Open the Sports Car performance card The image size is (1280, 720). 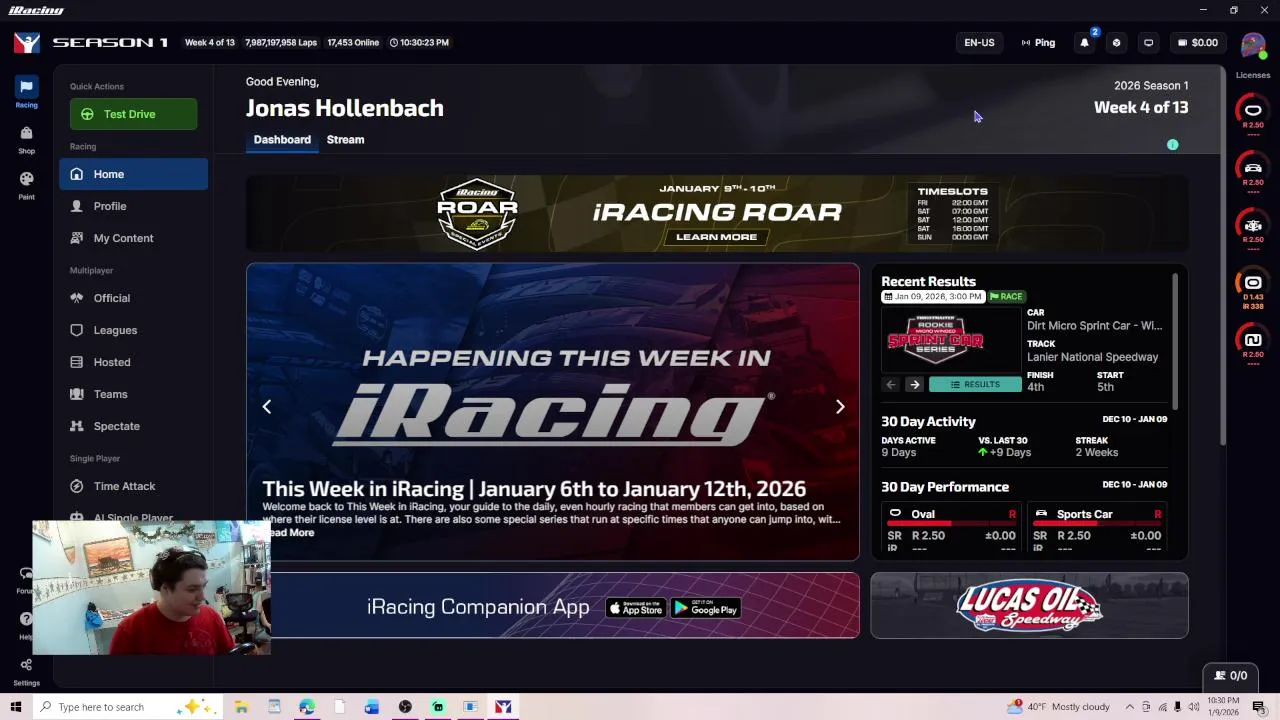point(1097,528)
